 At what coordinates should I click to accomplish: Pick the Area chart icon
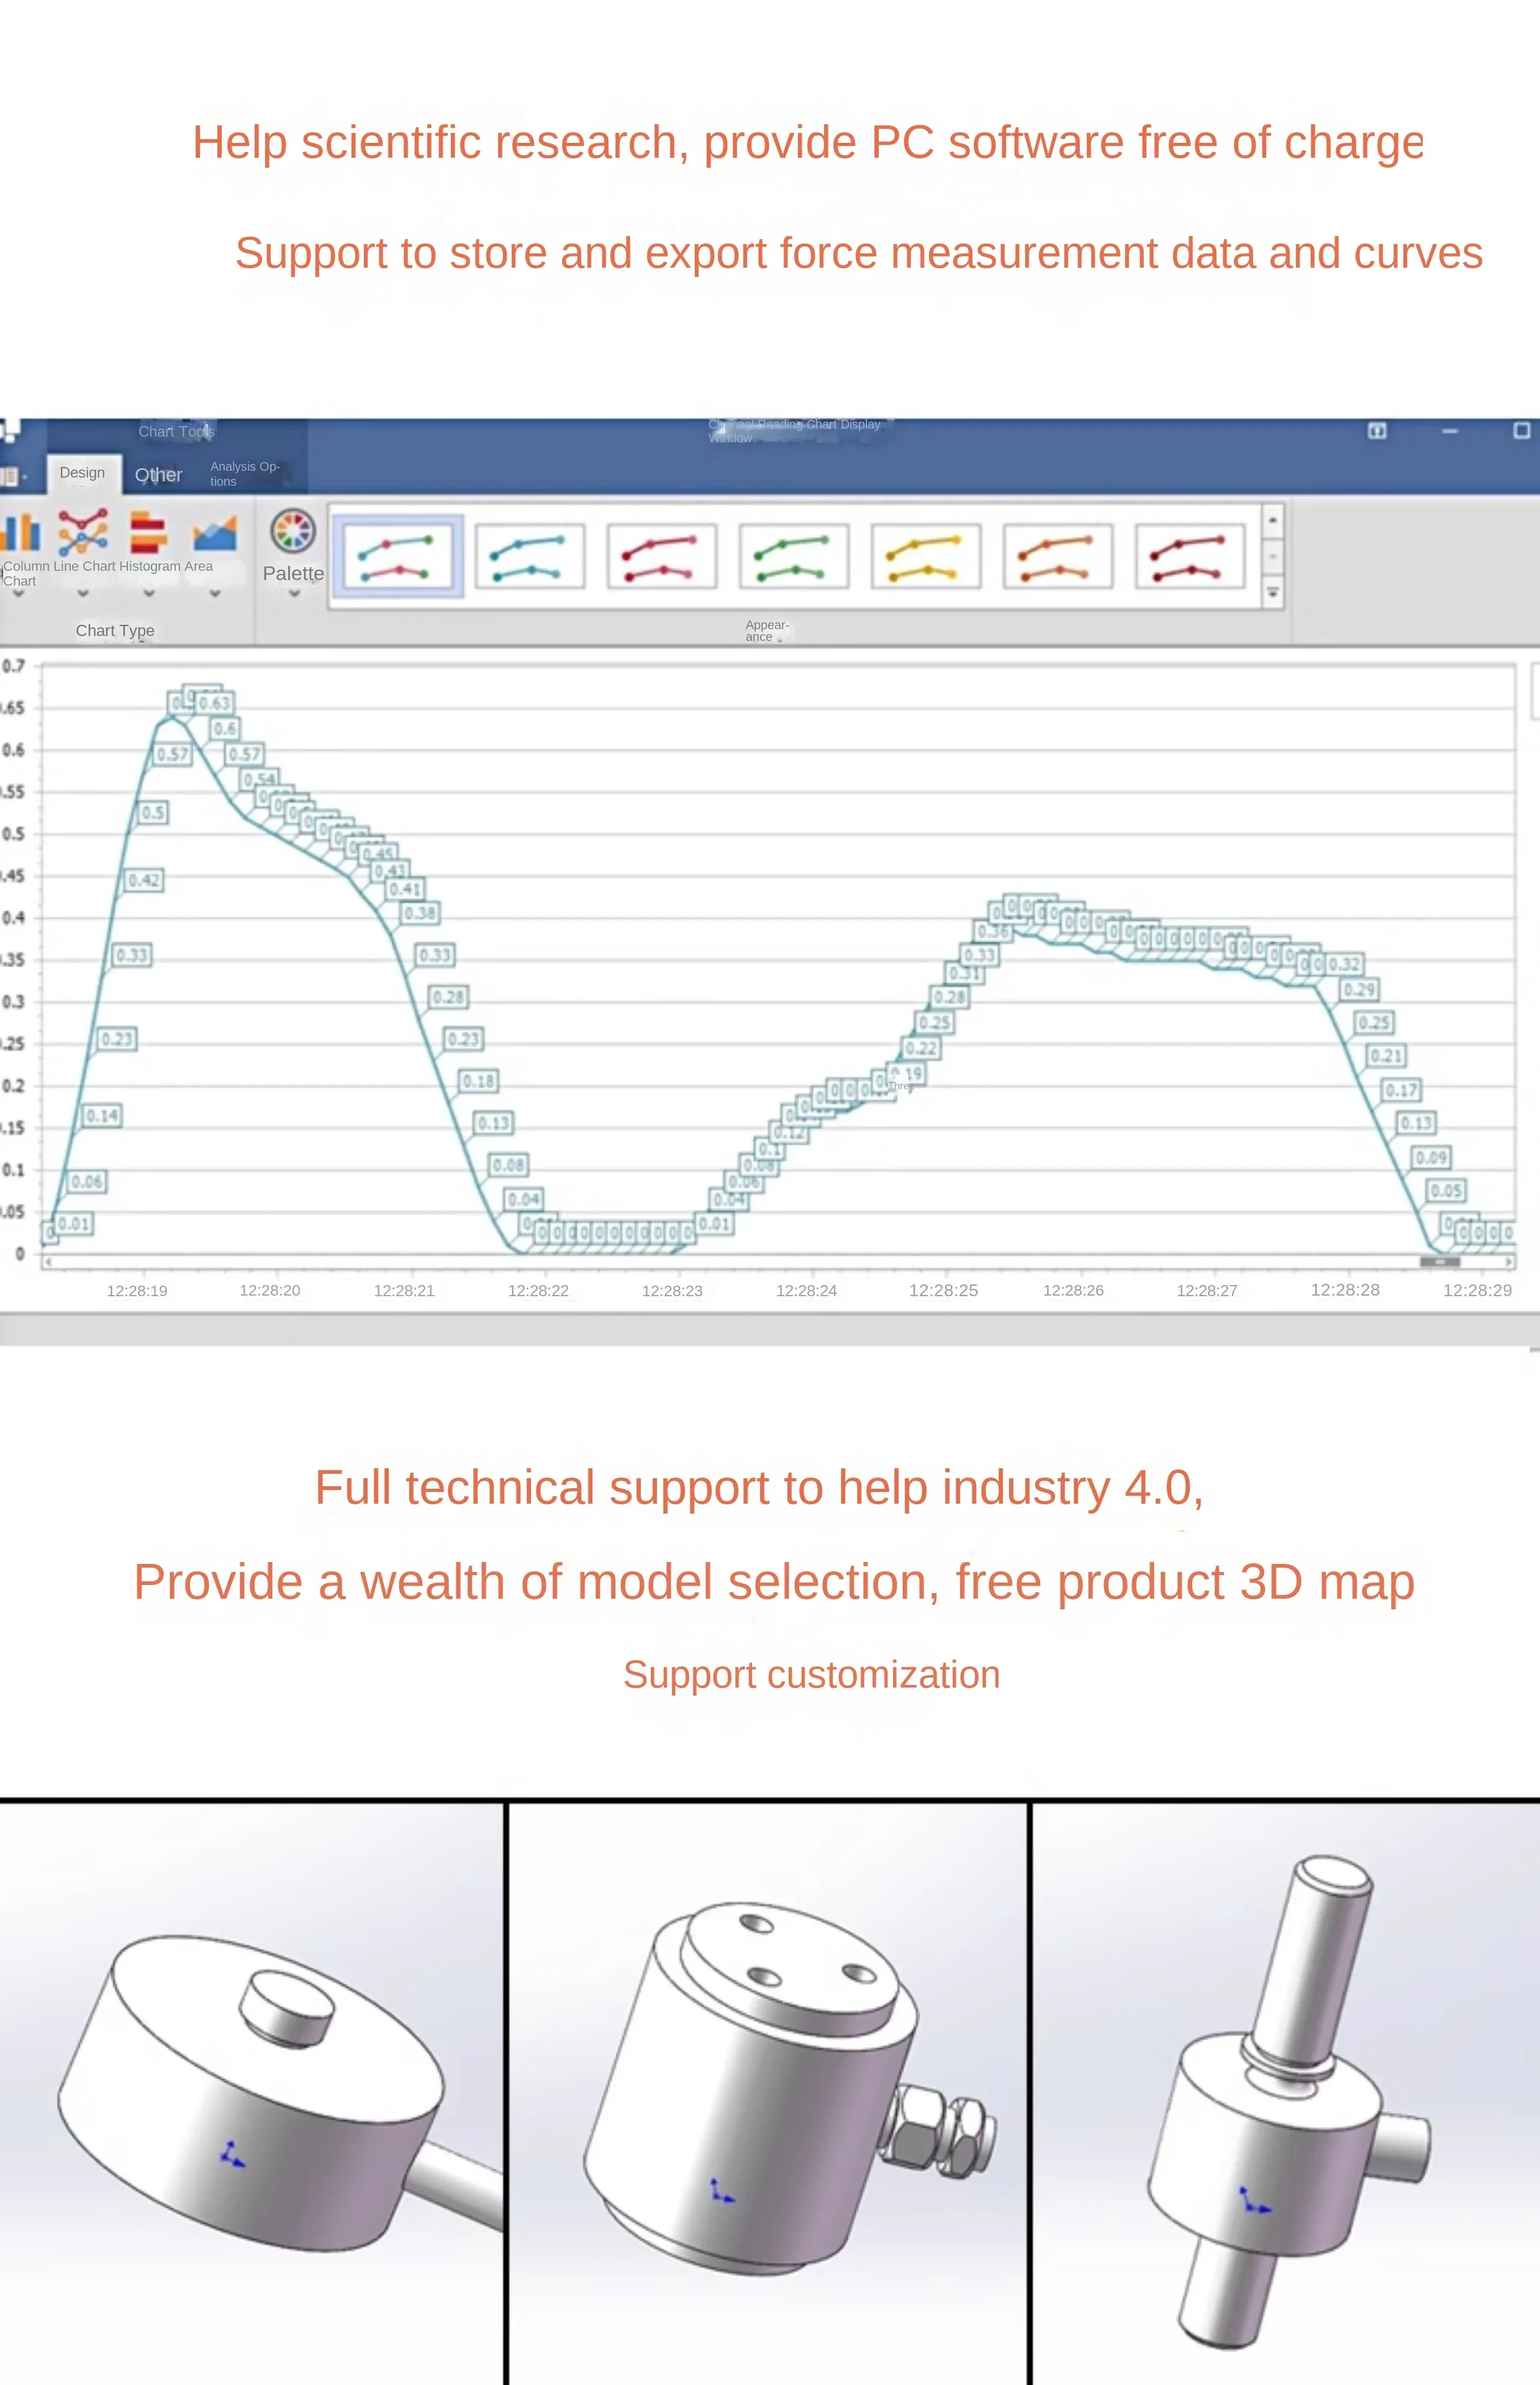pyautogui.click(x=215, y=533)
